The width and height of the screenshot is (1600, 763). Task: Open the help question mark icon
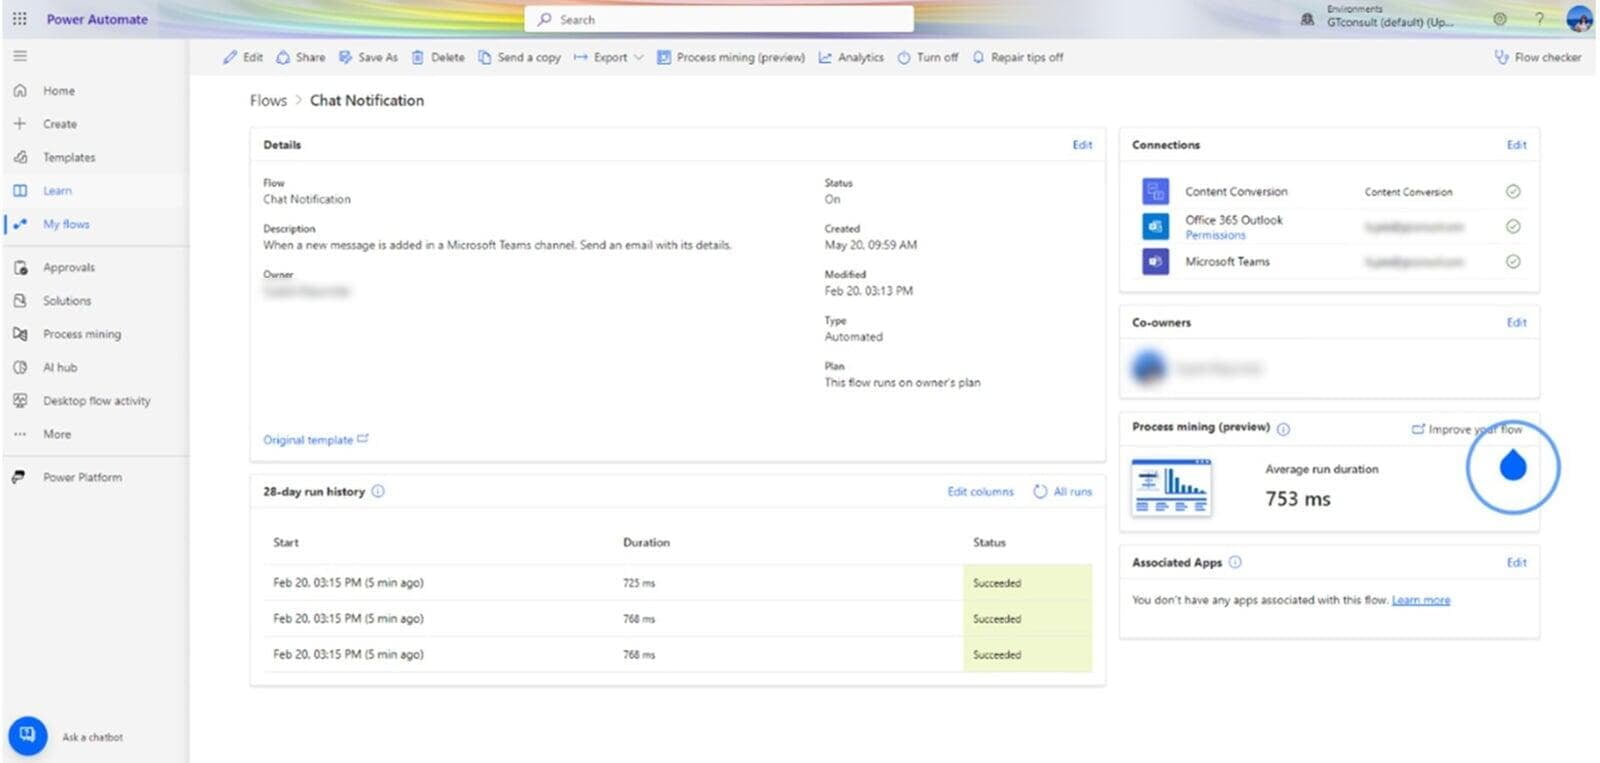click(x=1539, y=19)
